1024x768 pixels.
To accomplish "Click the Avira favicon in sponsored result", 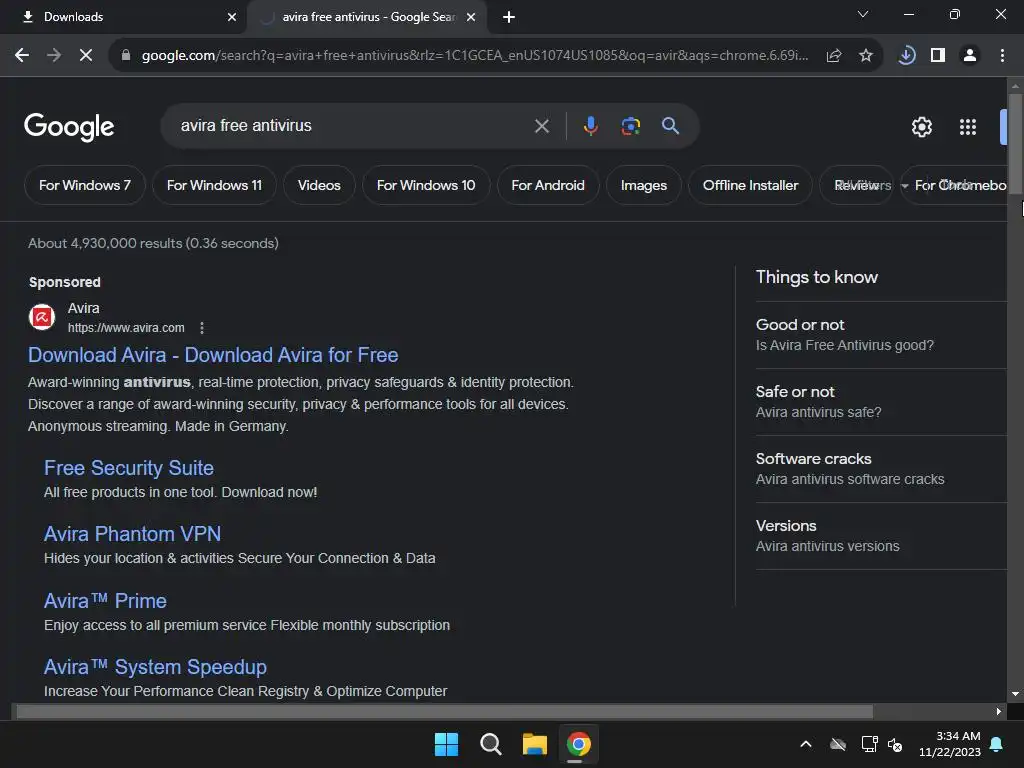I will (x=42, y=317).
